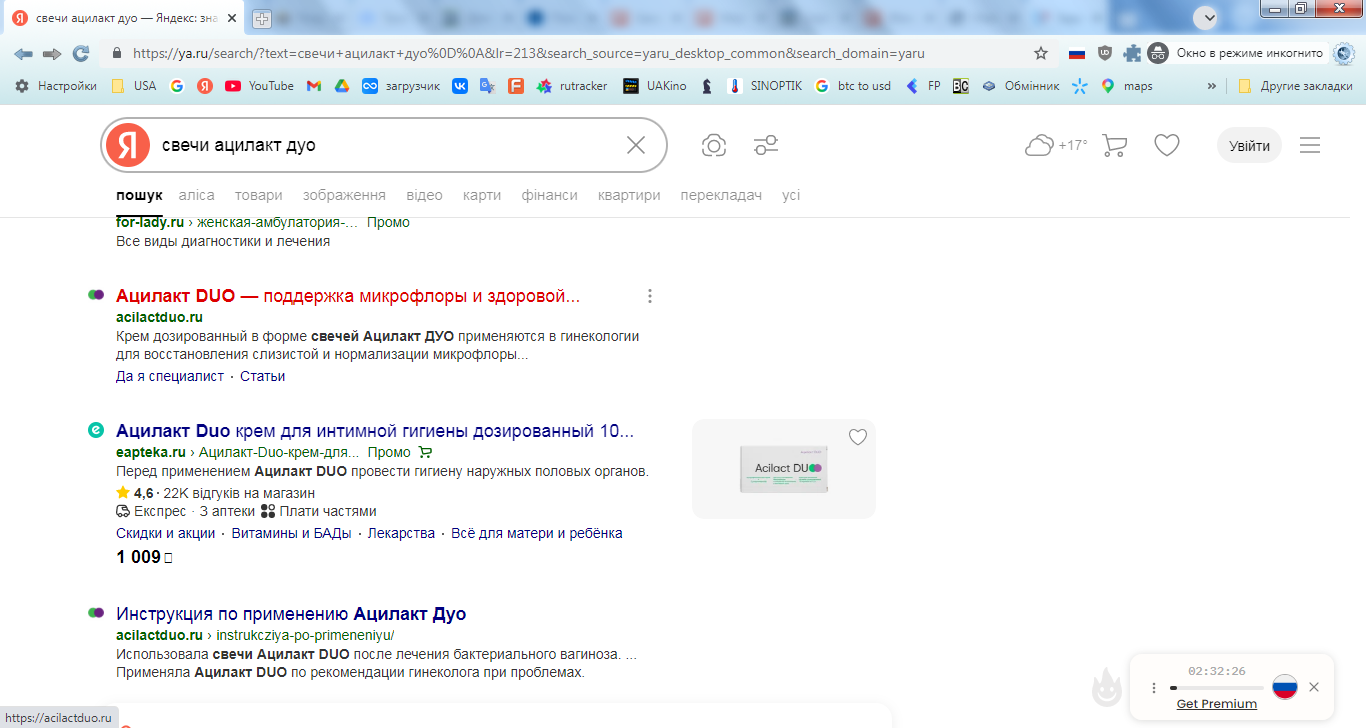
Task: Switch to the карти tab
Action: 482,195
